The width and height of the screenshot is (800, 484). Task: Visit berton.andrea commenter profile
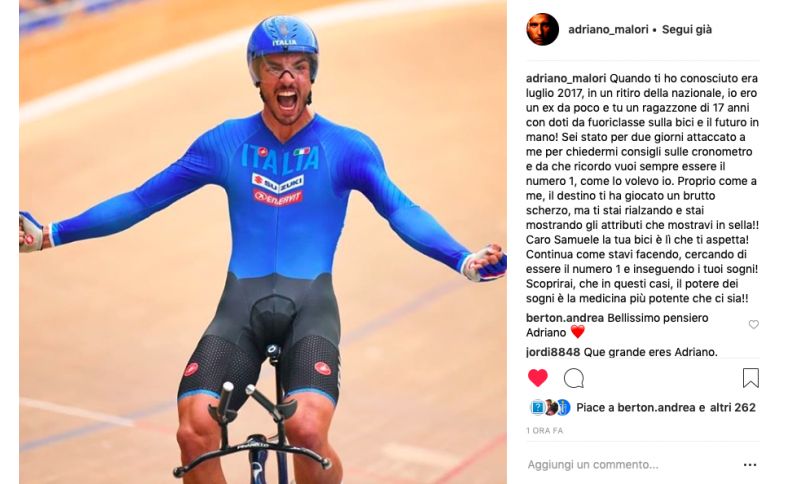tap(565, 318)
